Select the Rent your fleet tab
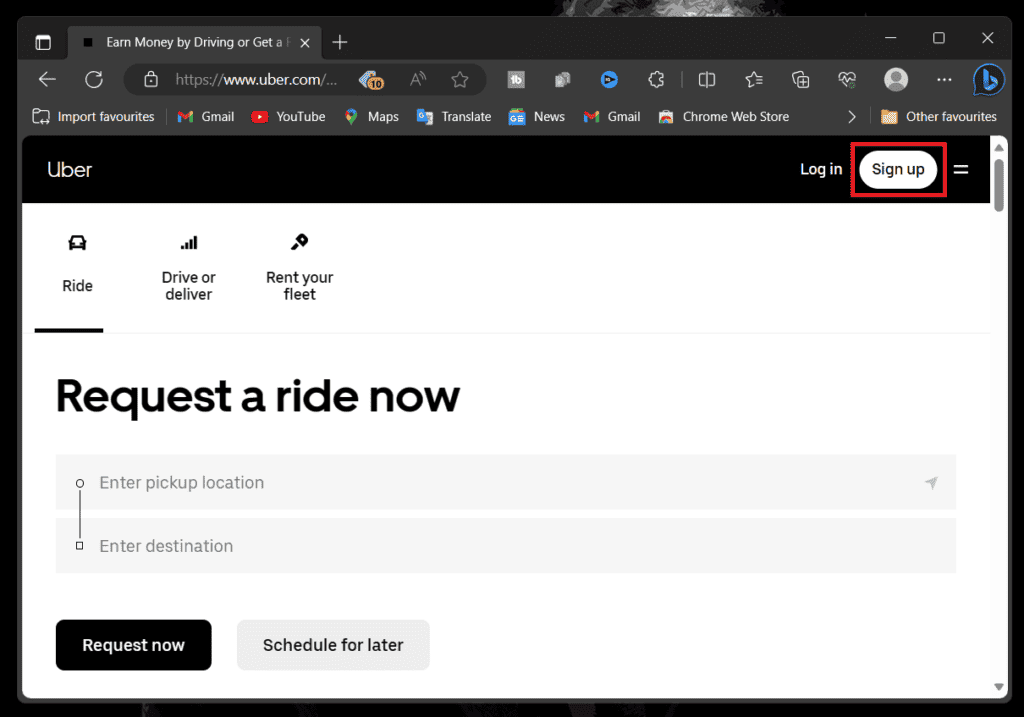Image resolution: width=1024 pixels, height=717 pixels. pos(298,266)
